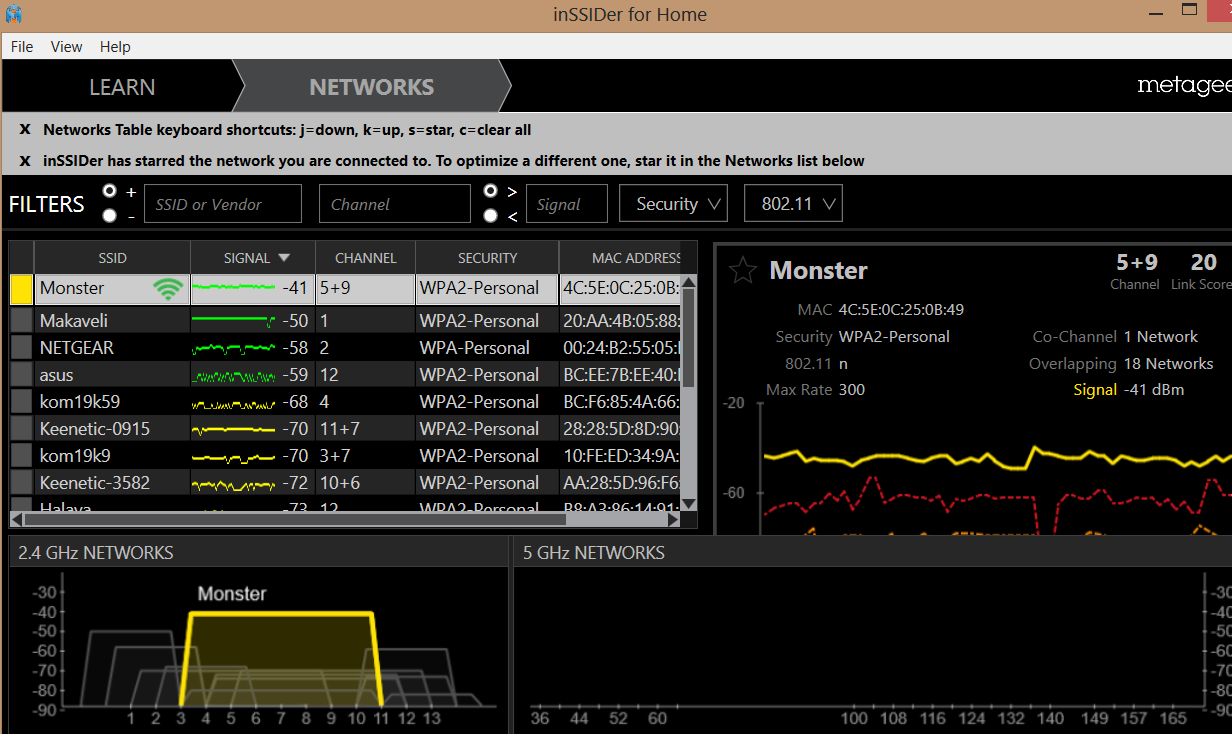1232x734 pixels.
Task: Select the less-than signal radio button
Action: [490, 216]
